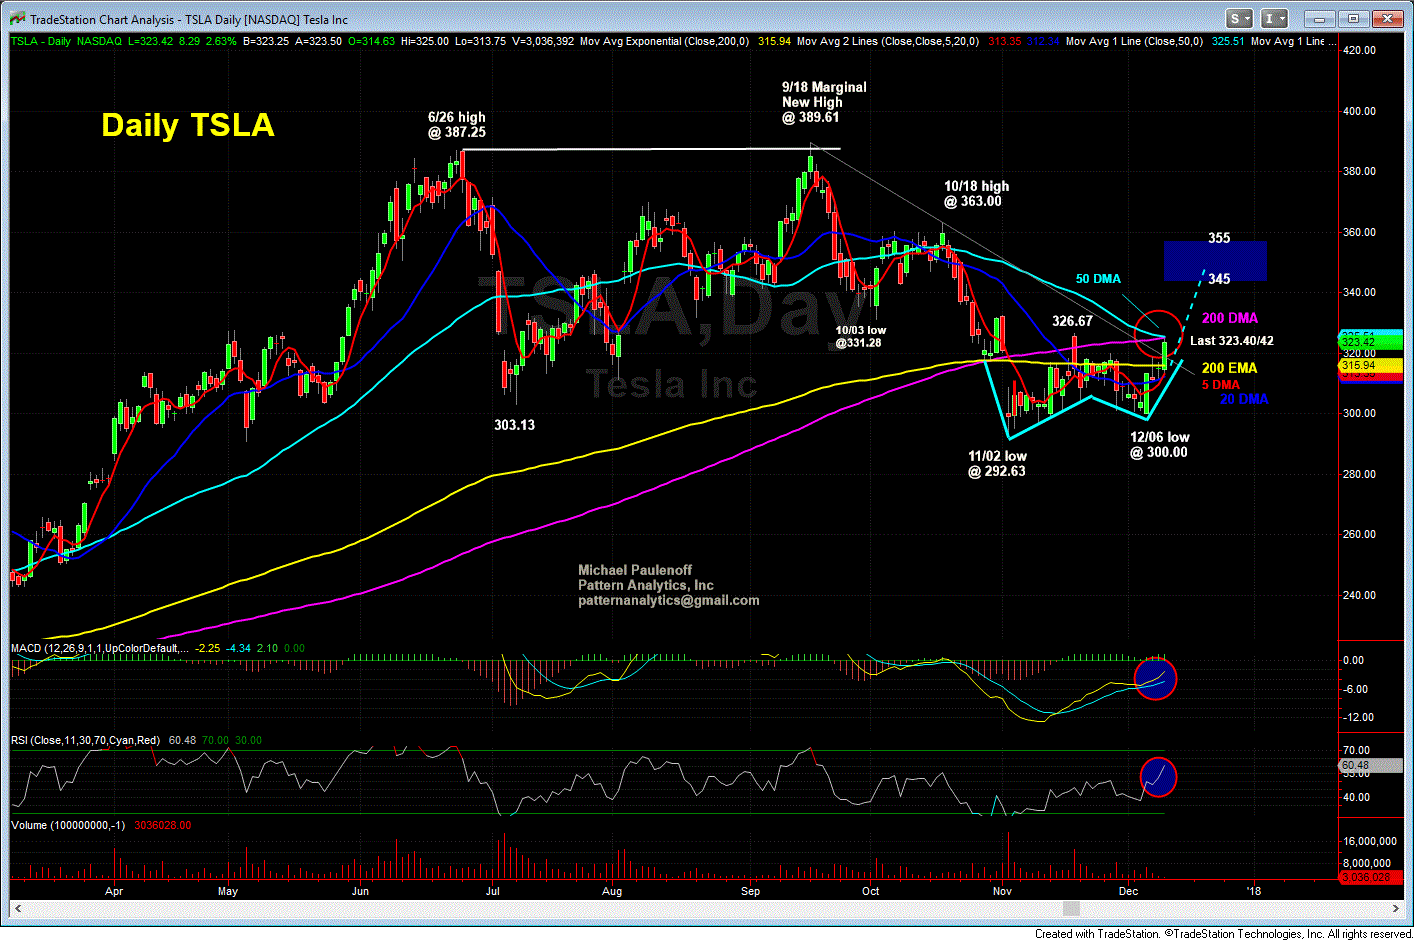1414x940 pixels.
Task: Click the 420.00 price axis label
Action: pos(1359,50)
